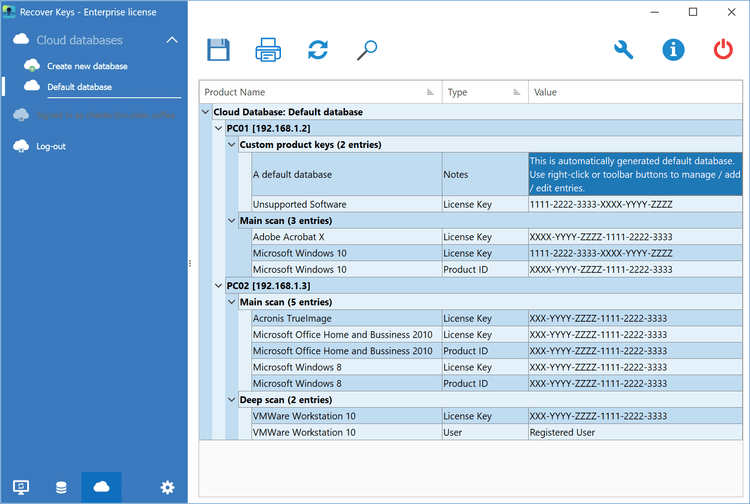Select VMWare Workstation 10 License Key row

[497, 416]
